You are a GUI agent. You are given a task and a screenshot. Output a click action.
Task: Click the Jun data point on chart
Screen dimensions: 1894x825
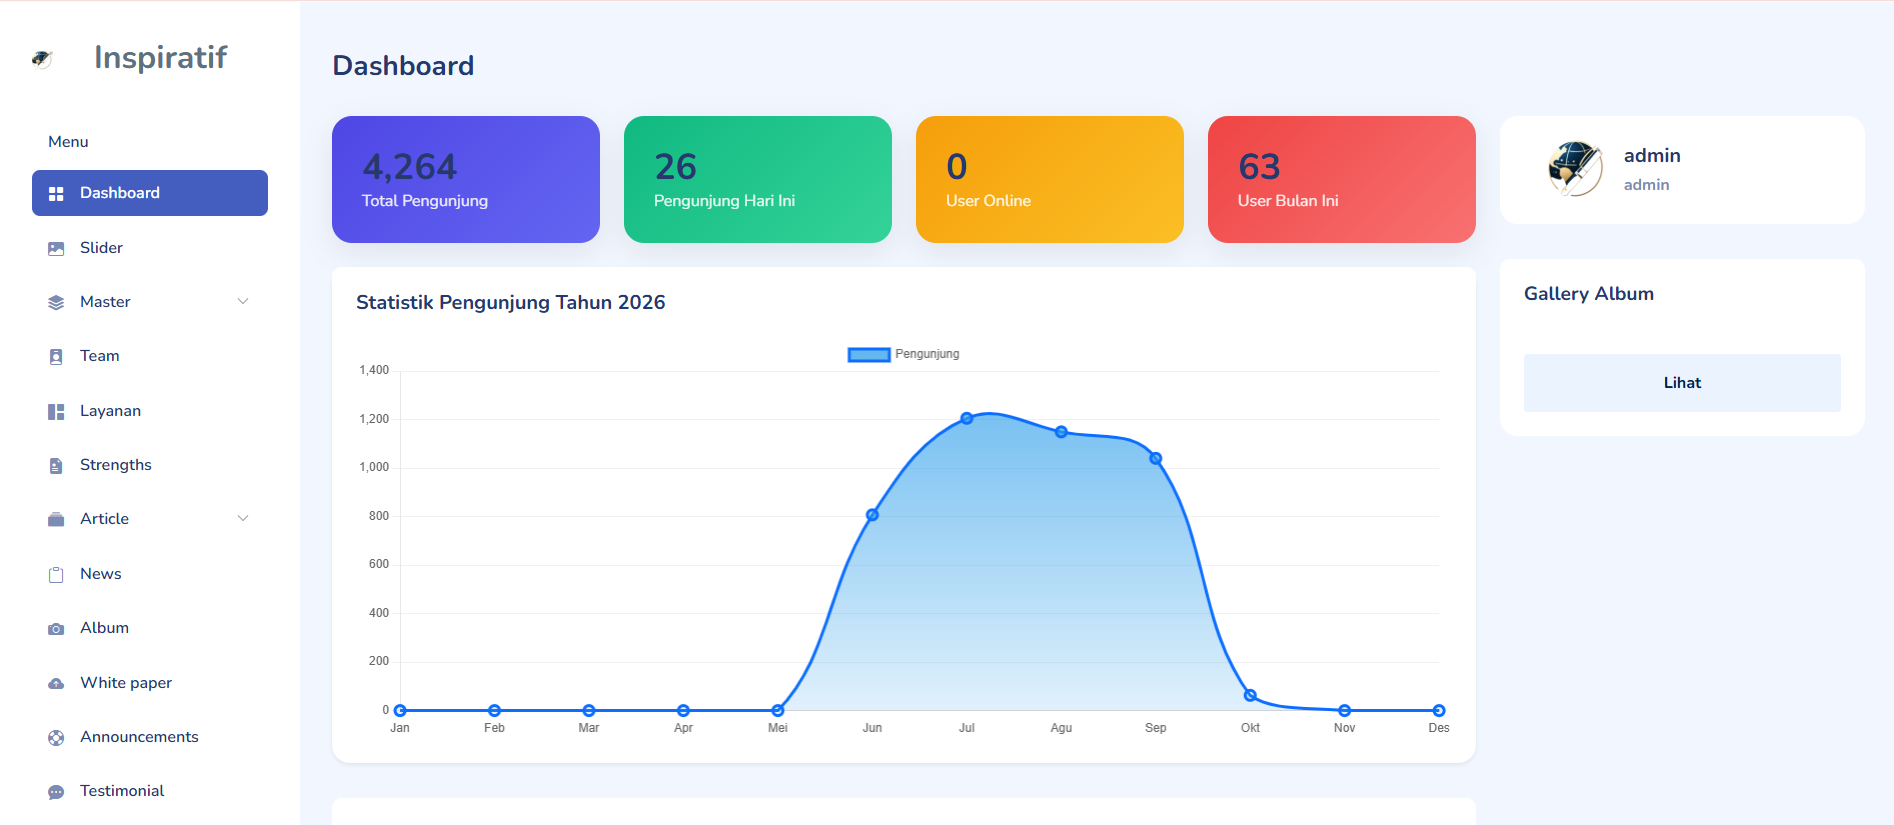872,515
